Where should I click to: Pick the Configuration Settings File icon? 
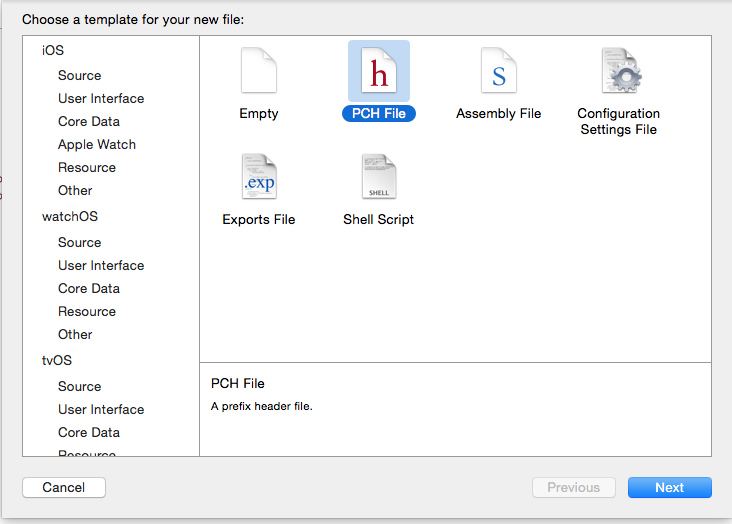coord(619,71)
